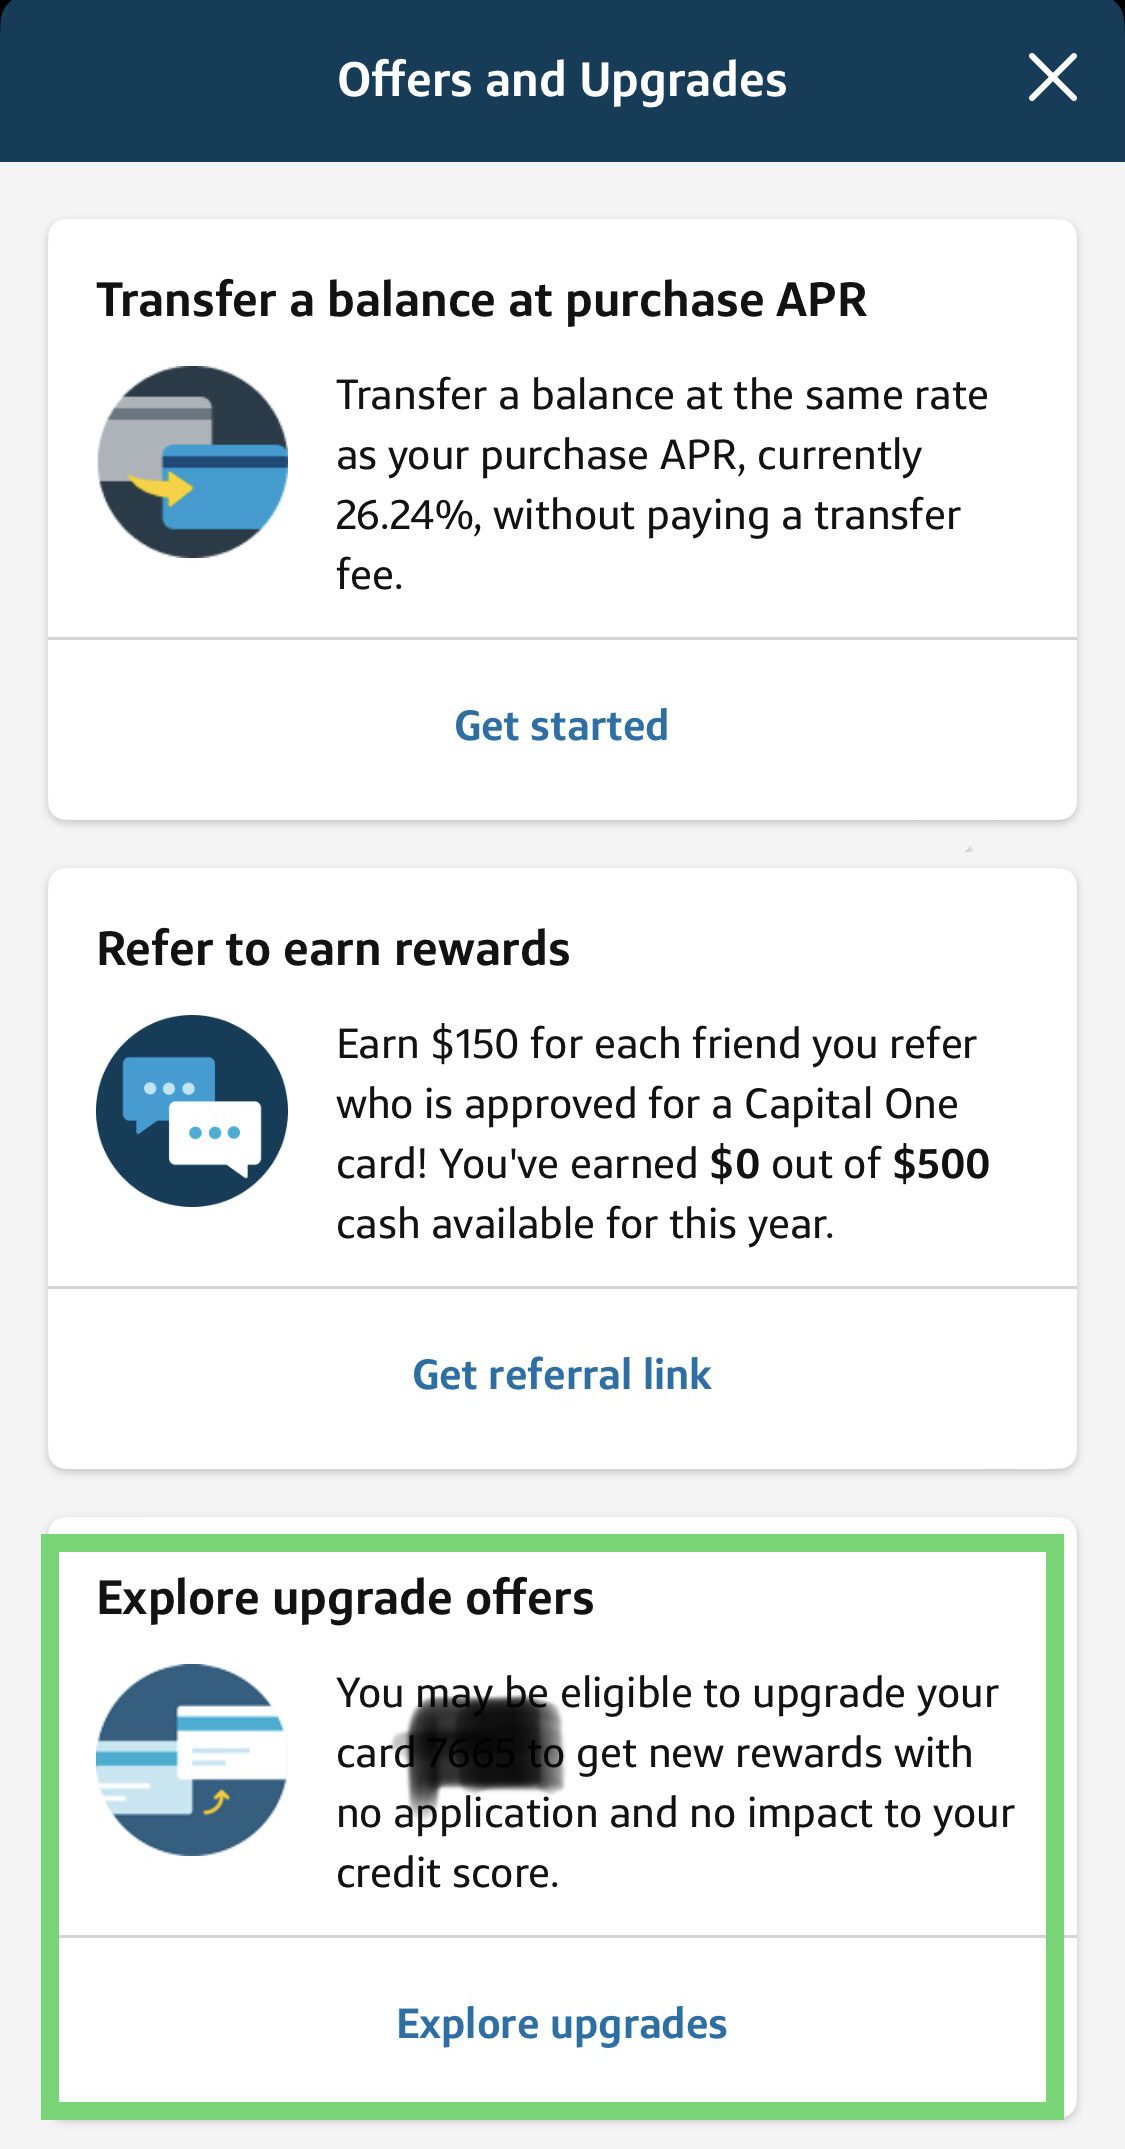Tap the bold $500 yearly limit
Viewport: 1125px width, 2149px height.
940,1165
